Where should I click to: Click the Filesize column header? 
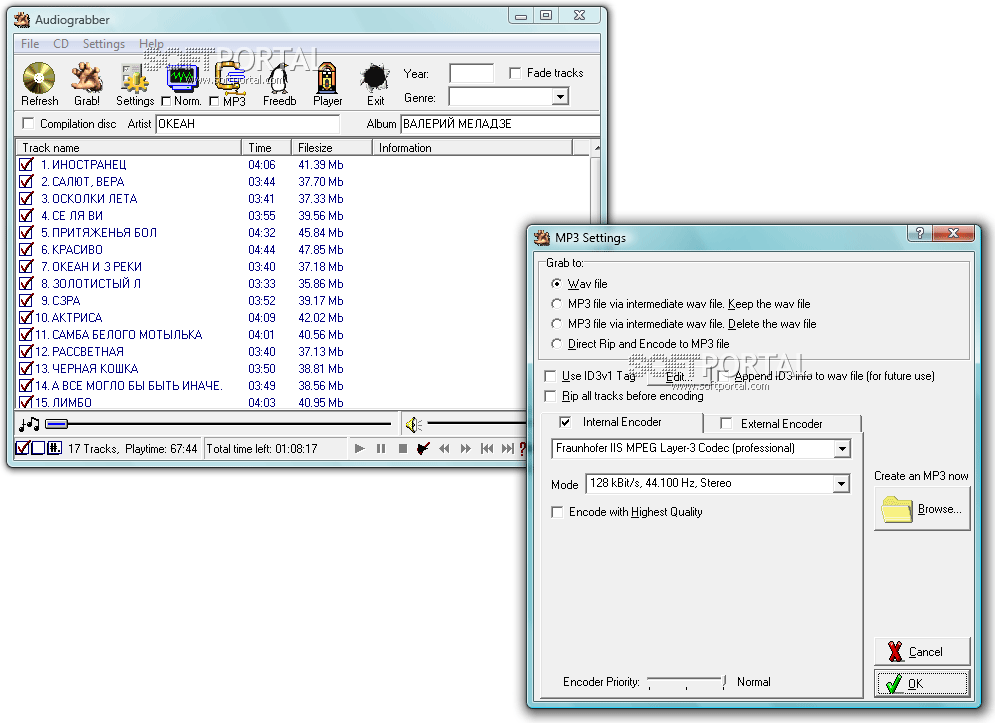click(x=331, y=147)
